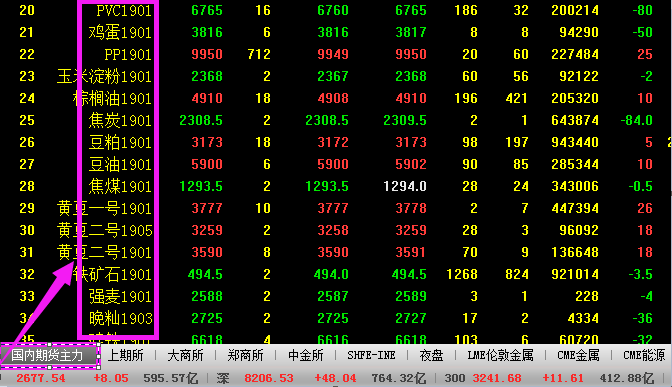
Task: Open the 夜盘 tab
Action: click(431, 355)
